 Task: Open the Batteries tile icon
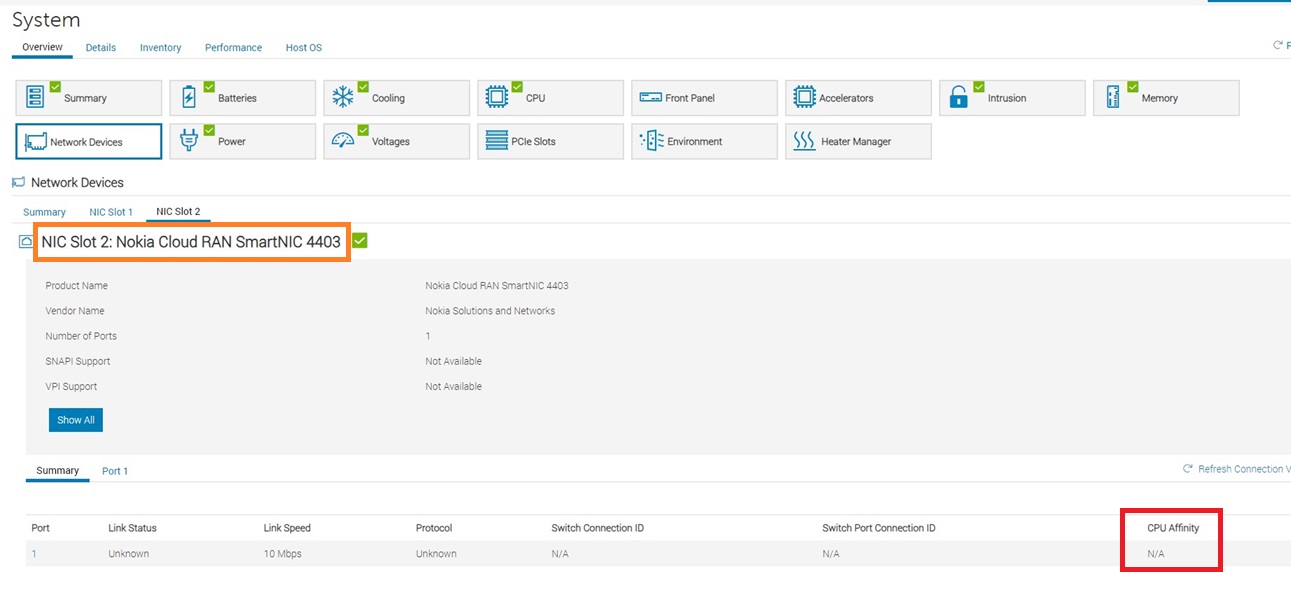point(189,98)
